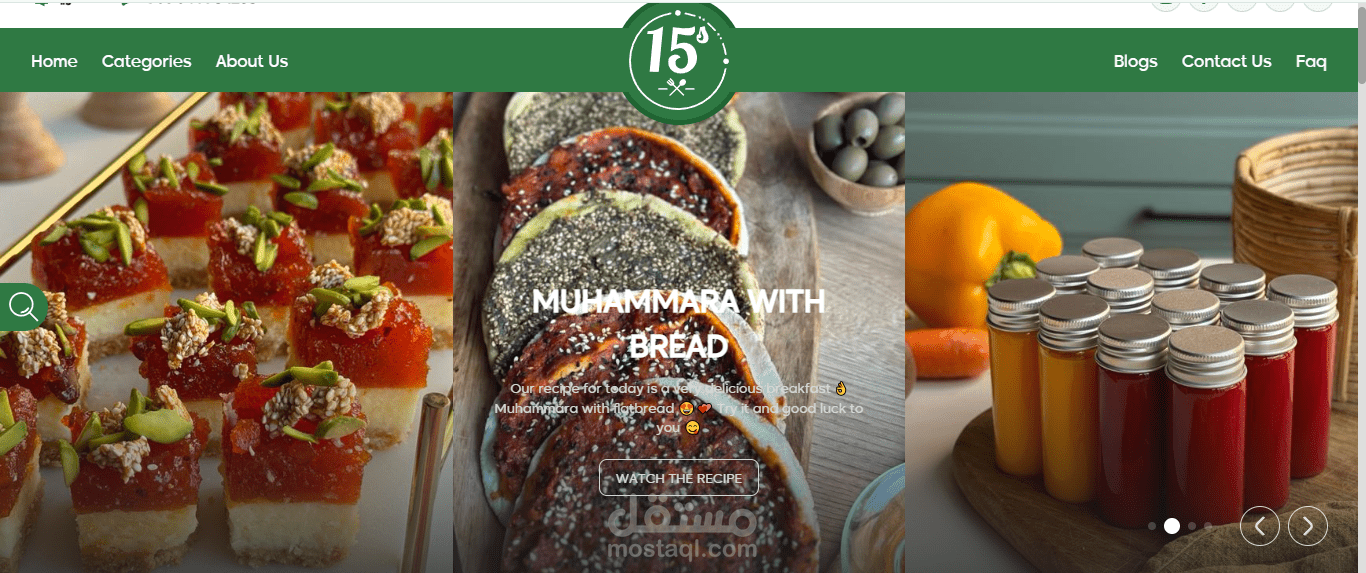Click the mostaql.com watermark
The width and height of the screenshot is (1366, 573).
[682, 532]
